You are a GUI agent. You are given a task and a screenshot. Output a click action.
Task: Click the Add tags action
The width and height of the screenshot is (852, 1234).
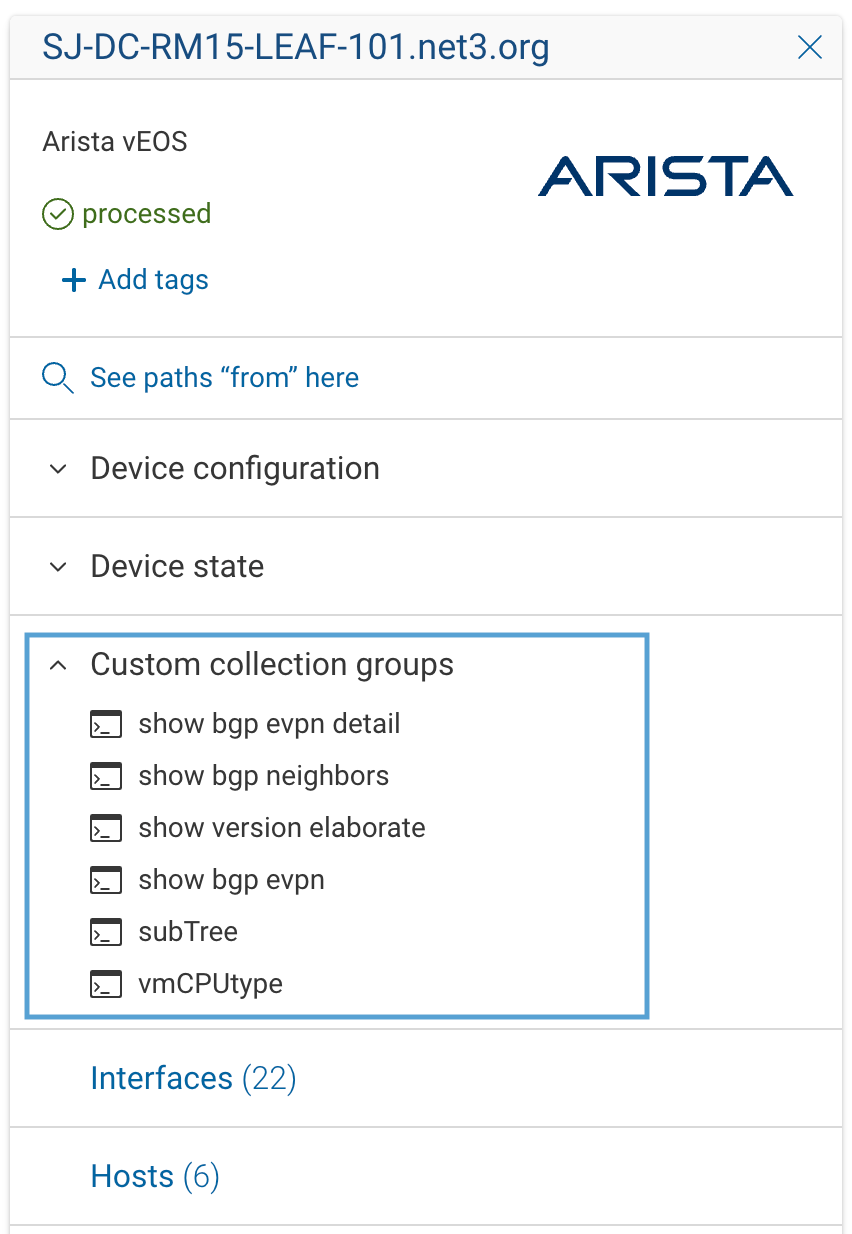(x=152, y=280)
